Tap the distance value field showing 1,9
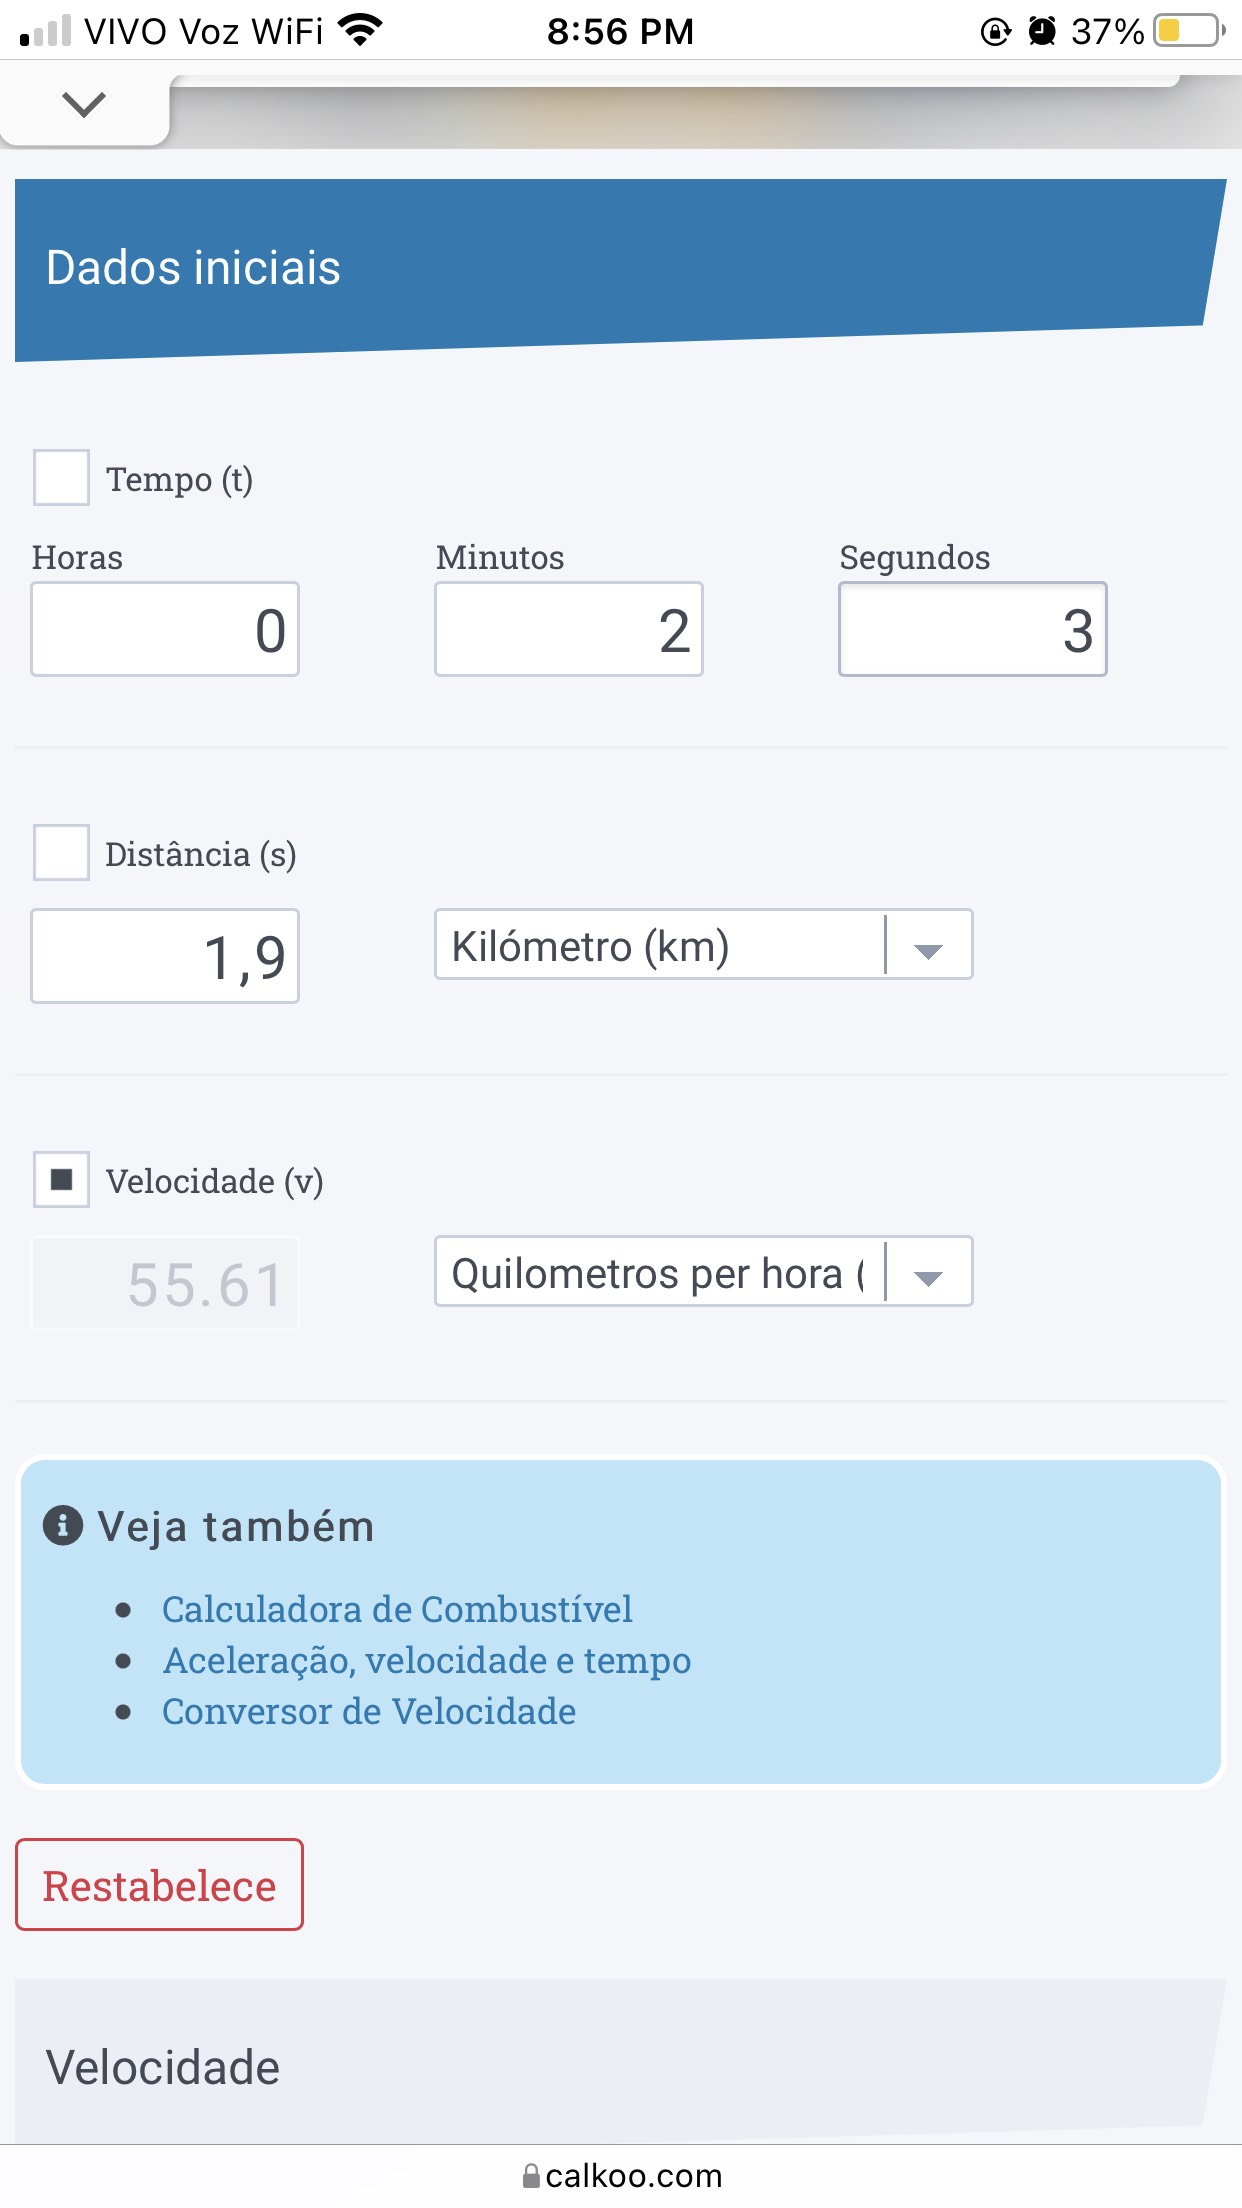This screenshot has width=1242, height=2208. coord(165,956)
